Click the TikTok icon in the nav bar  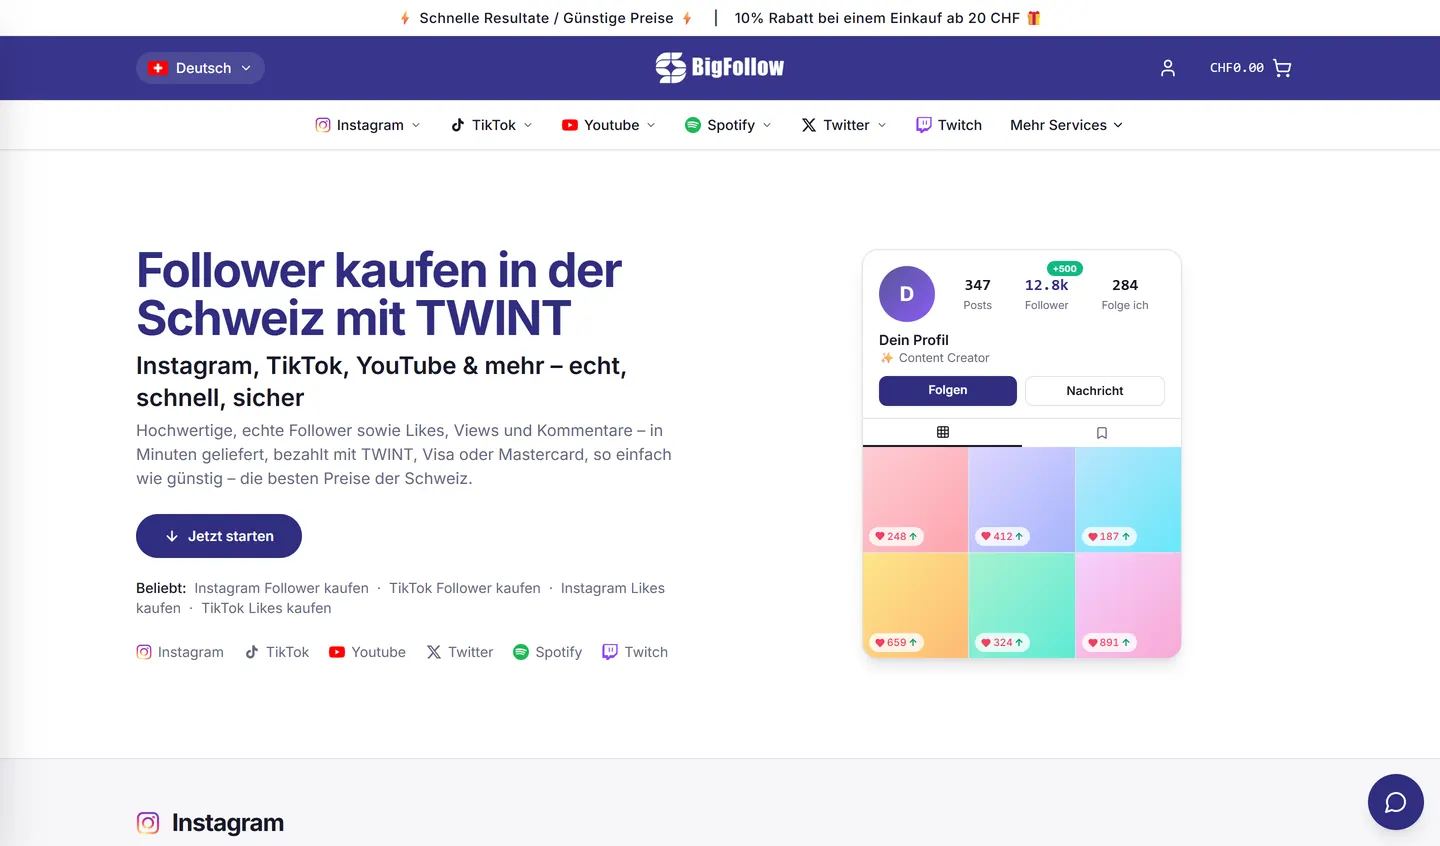tap(458, 125)
